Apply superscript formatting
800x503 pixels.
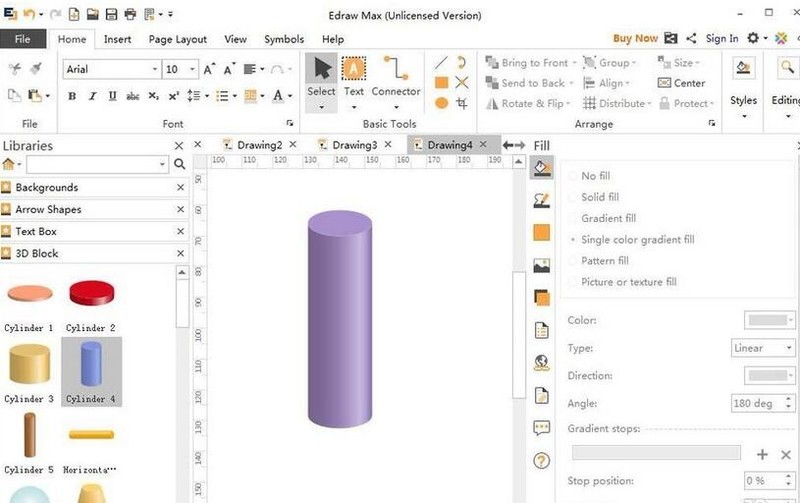pos(173,96)
